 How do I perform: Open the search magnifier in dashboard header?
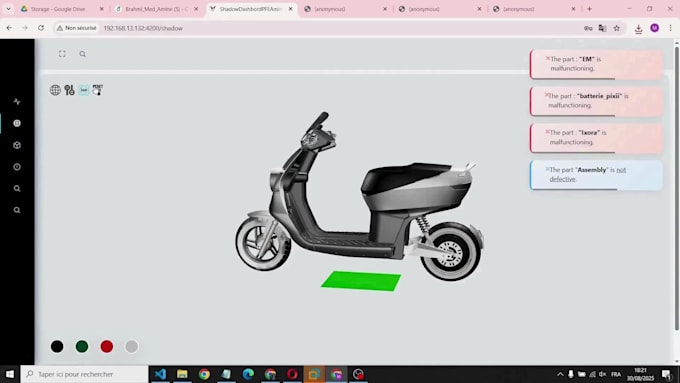(x=82, y=54)
